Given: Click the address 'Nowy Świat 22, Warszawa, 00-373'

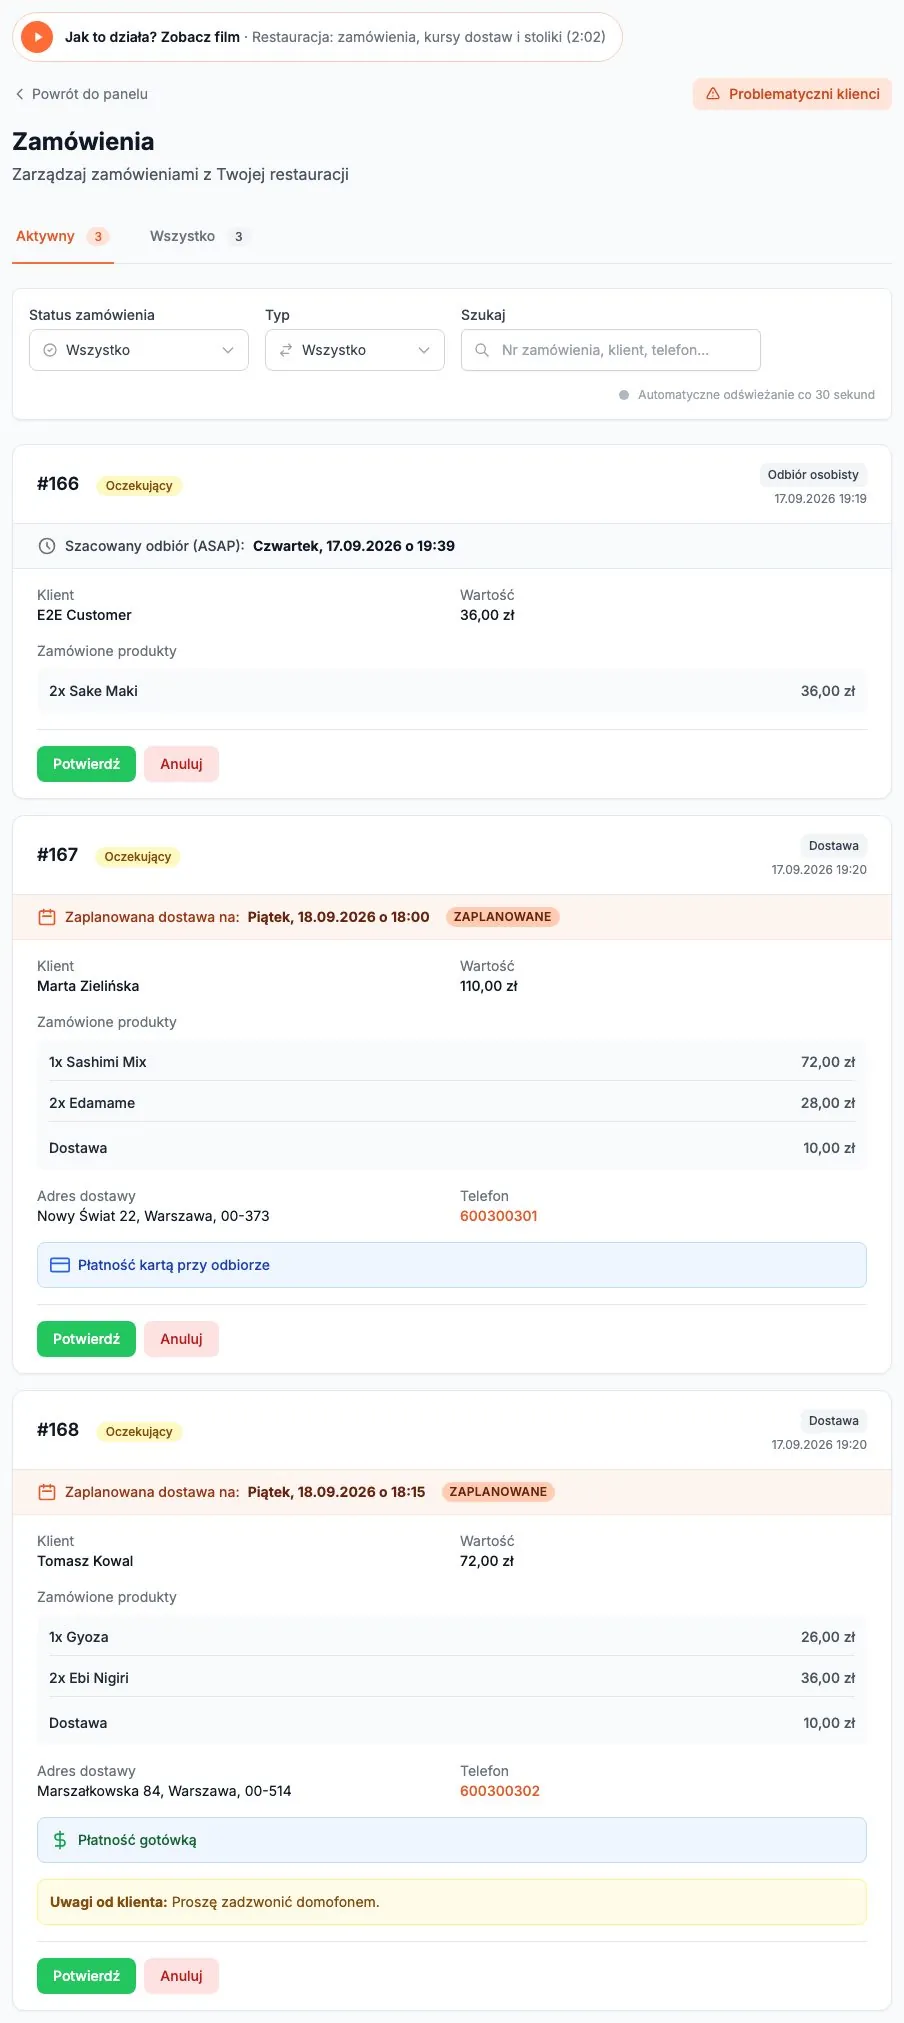Looking at the screenshot, I should (153, 1216).
